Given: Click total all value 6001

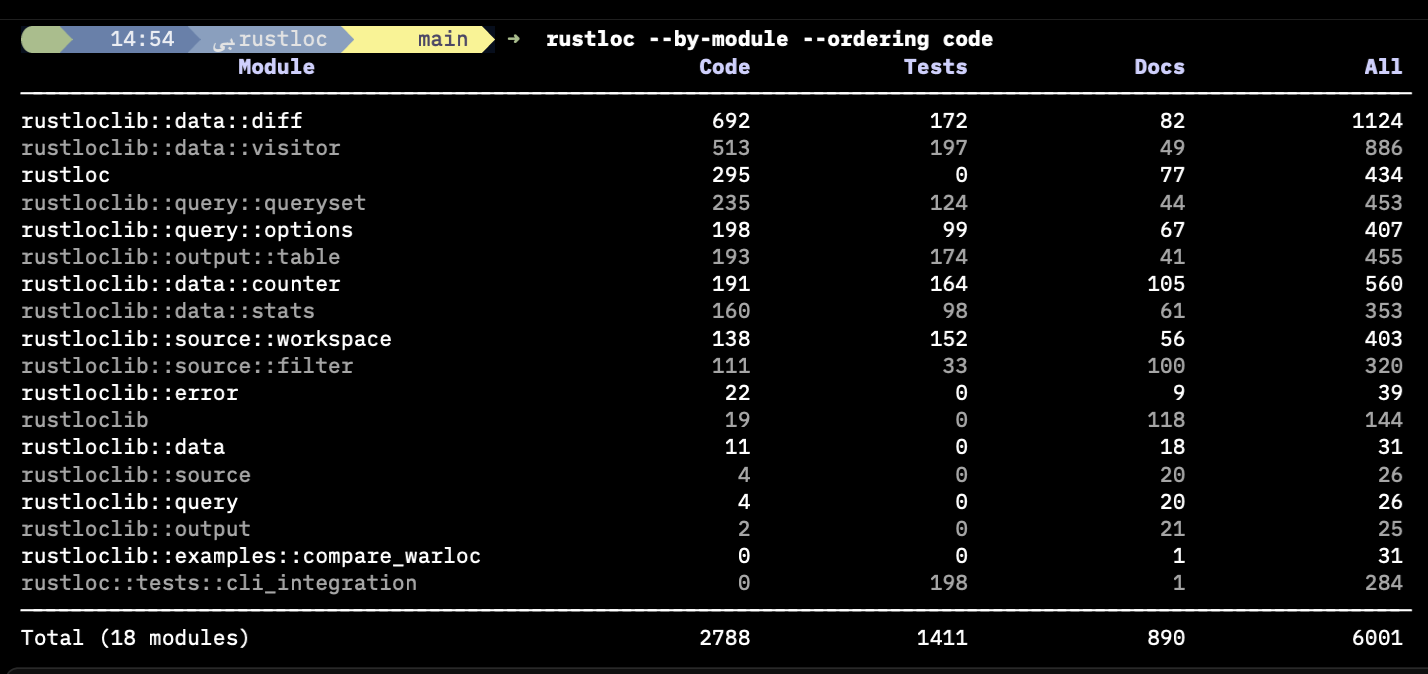Looking at the screenshot, I should click(1377, 637).
